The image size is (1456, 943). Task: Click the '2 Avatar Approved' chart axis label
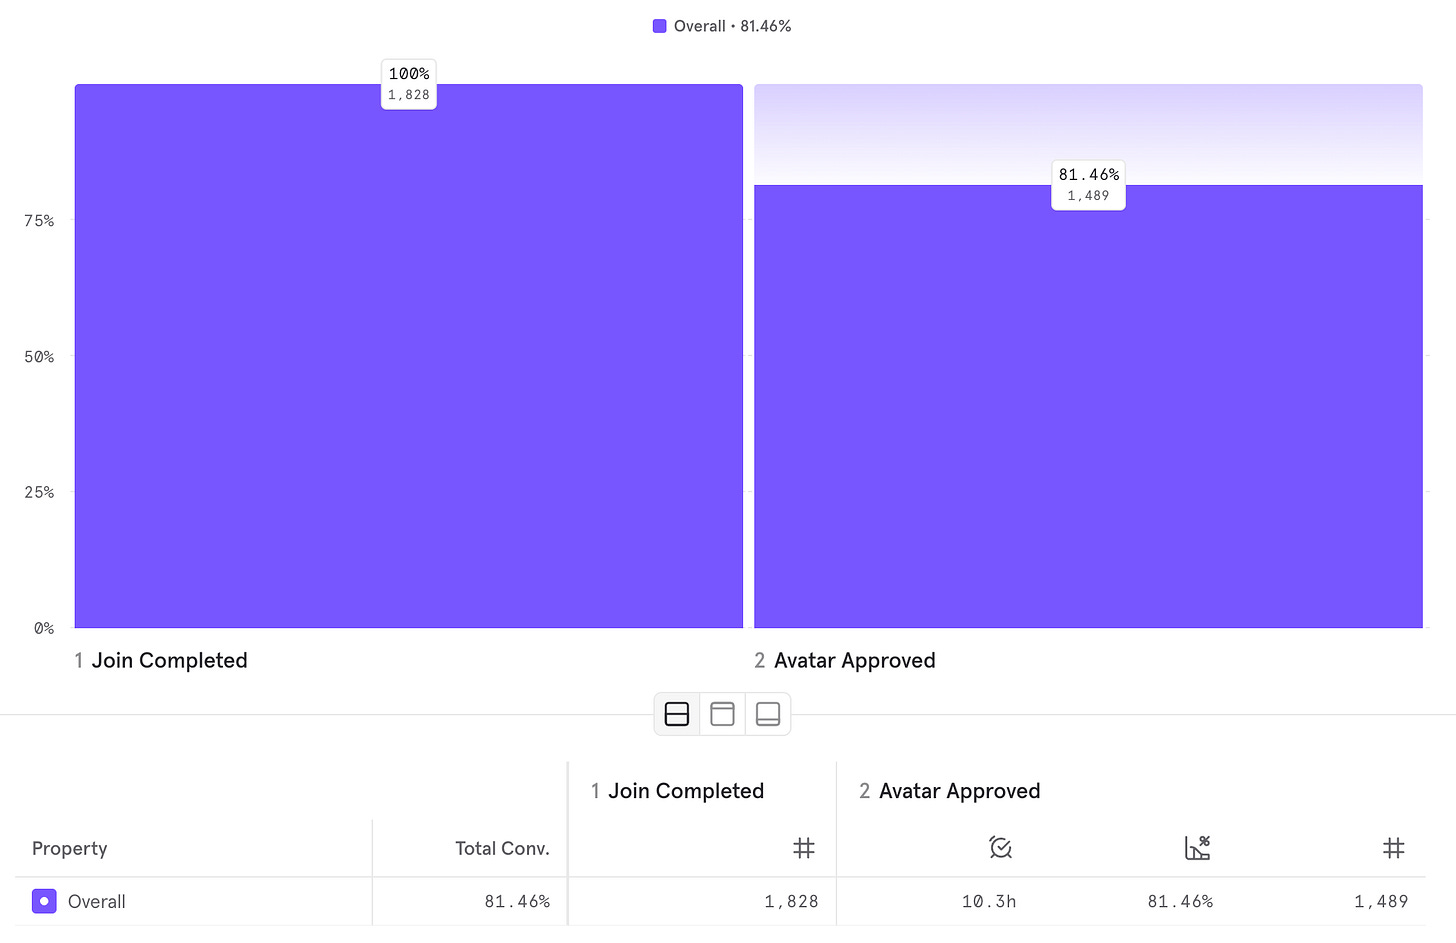845,660
